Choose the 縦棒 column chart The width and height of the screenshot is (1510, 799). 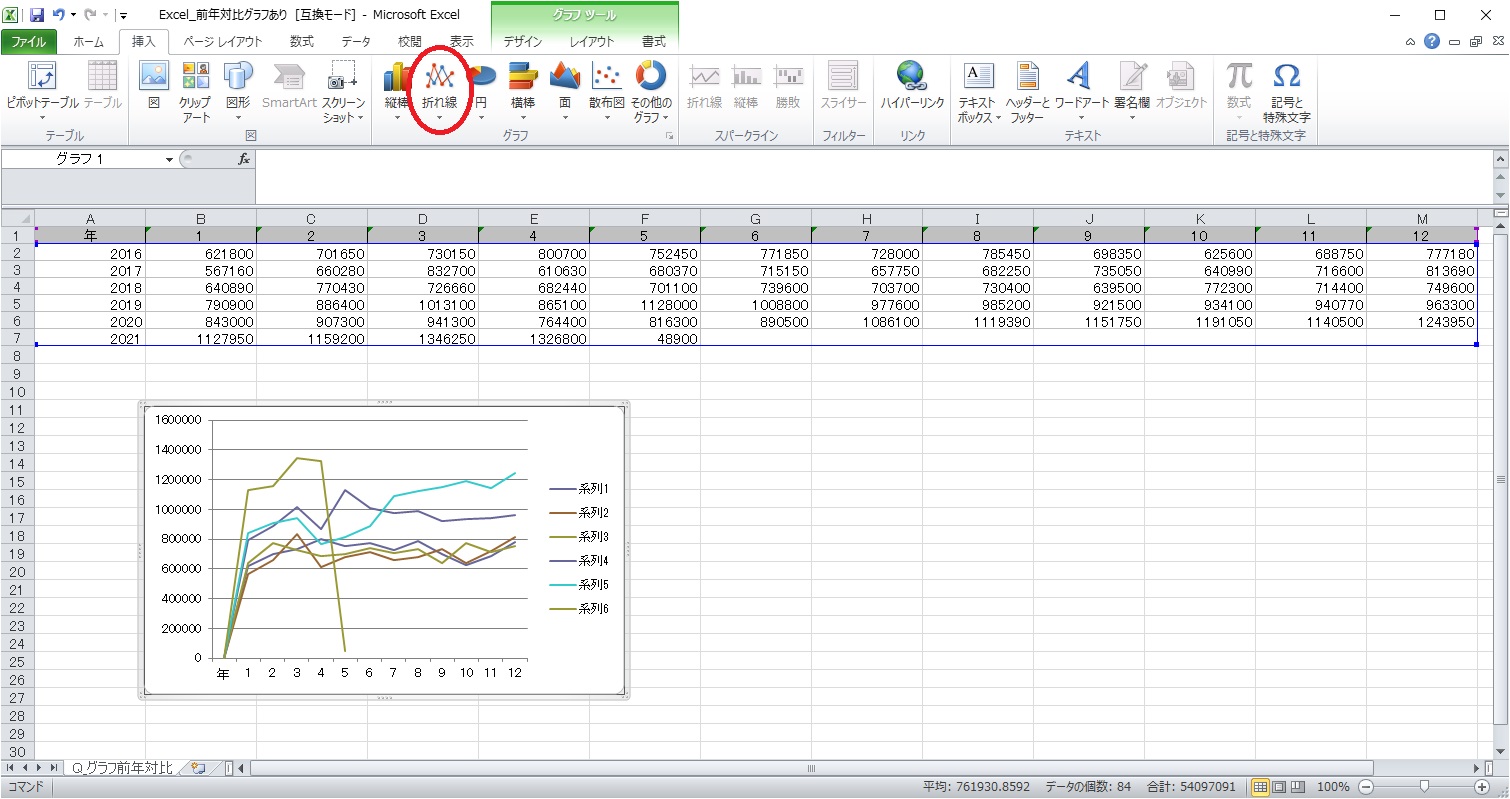(397, 90)
